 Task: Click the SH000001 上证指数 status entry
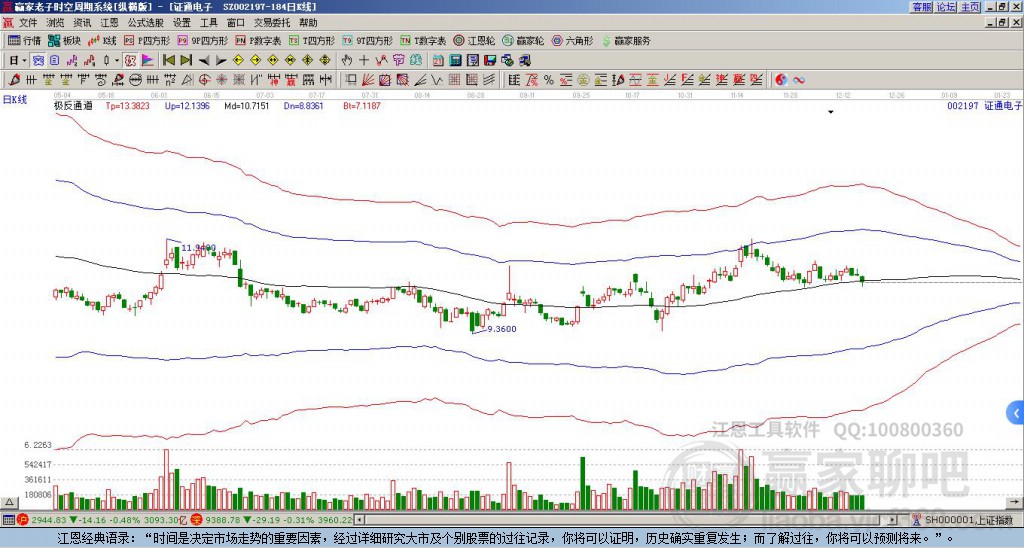969,520
